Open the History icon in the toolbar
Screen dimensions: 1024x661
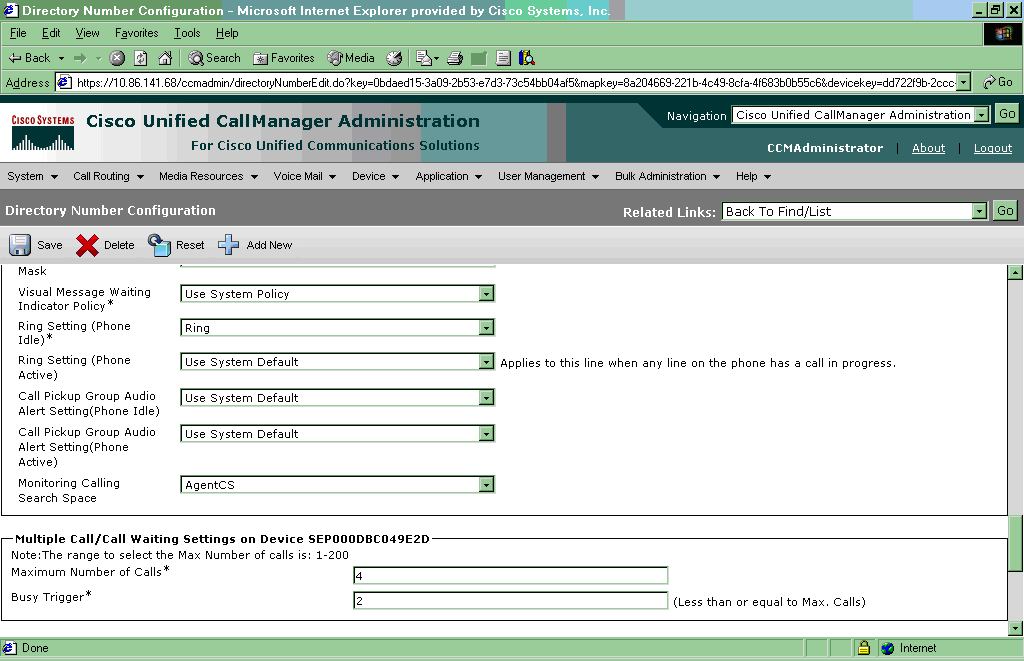pyautogui.click(x=394, y=58)
